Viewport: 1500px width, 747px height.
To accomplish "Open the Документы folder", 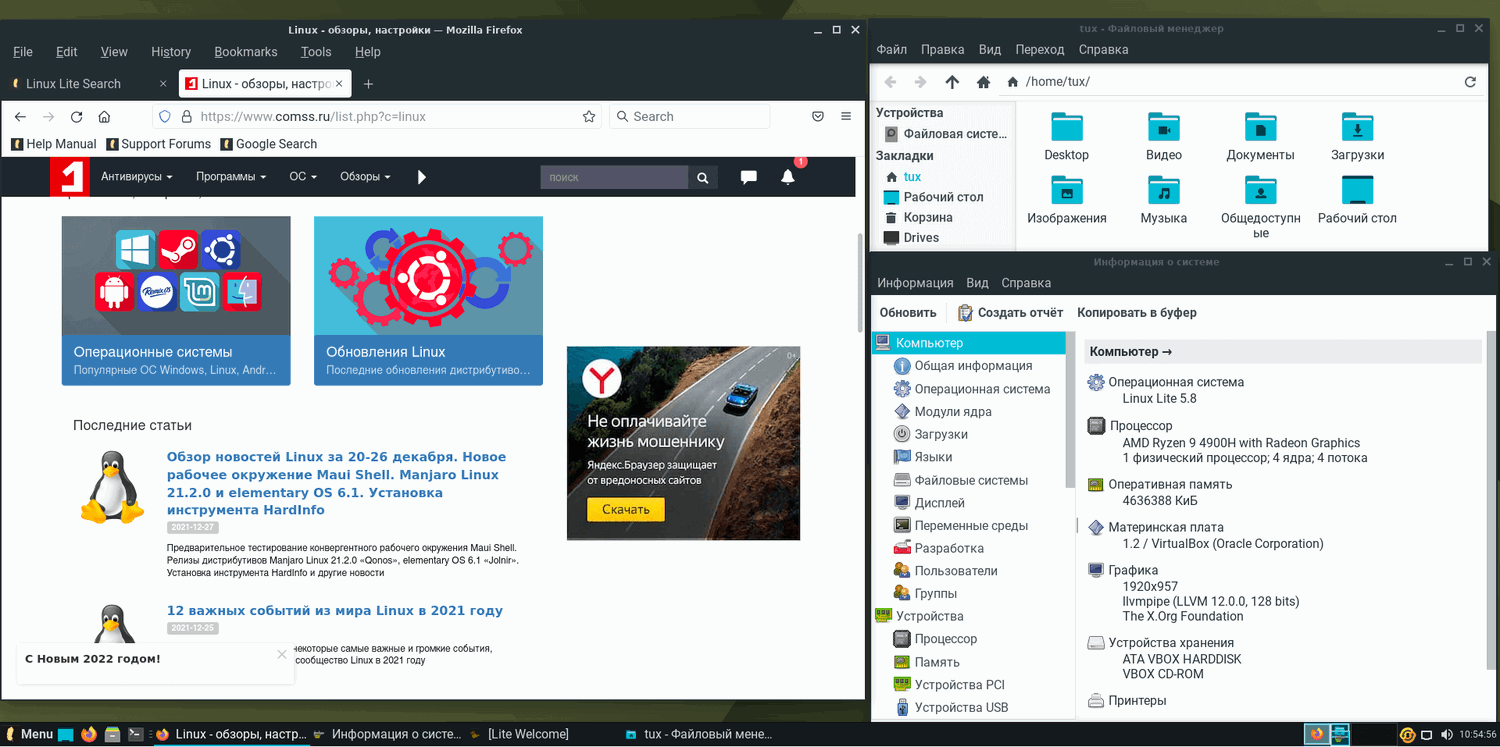I will [1260, 137].
